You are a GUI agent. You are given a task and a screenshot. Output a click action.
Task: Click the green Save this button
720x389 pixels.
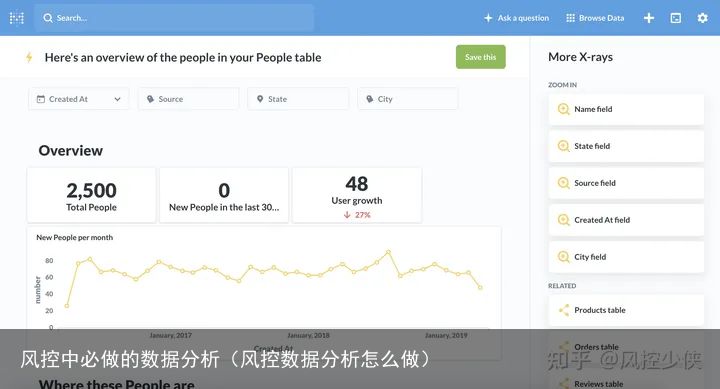(480, 57)
